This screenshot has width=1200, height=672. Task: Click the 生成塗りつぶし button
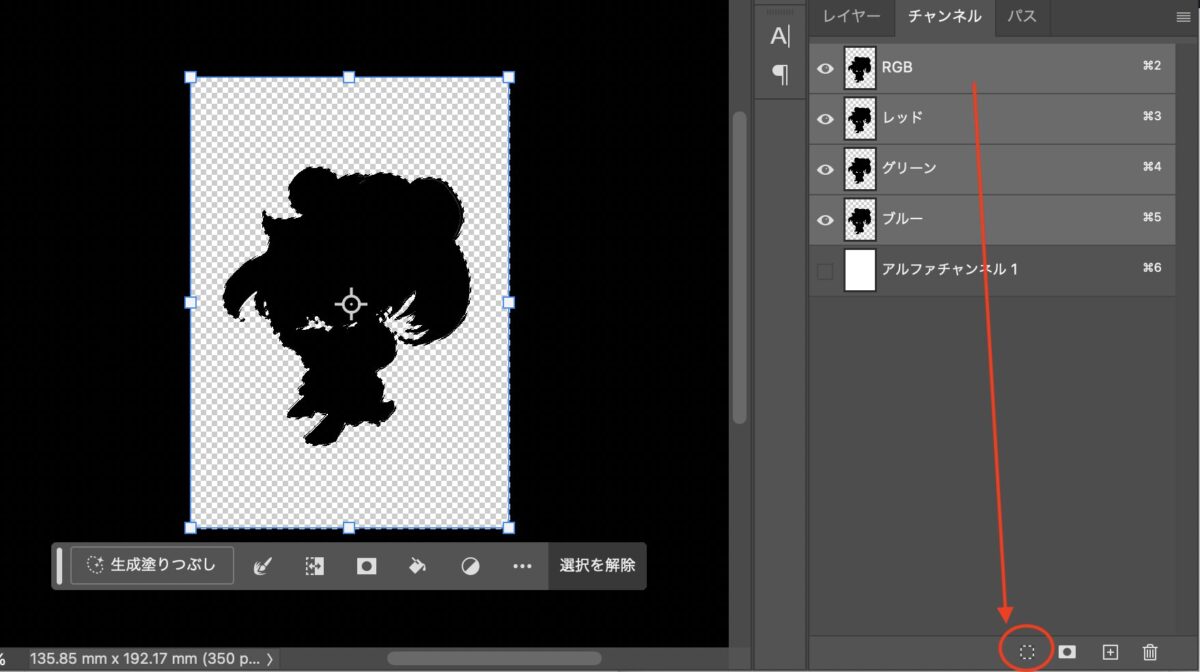point(152,565)
